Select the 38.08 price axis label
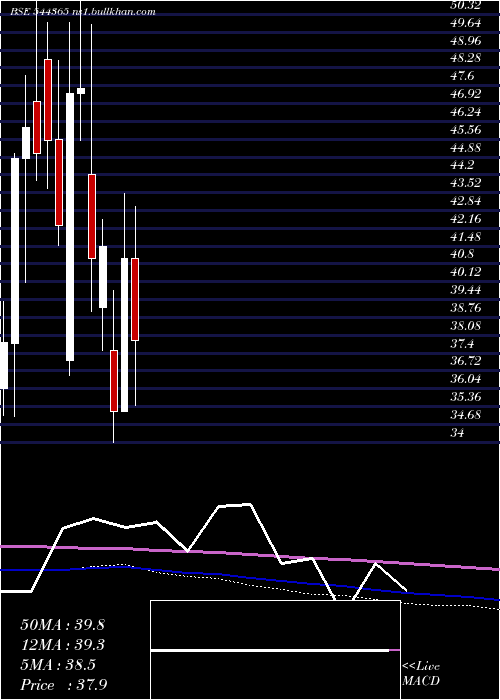500x700 pixels. (x=466, y=326)
